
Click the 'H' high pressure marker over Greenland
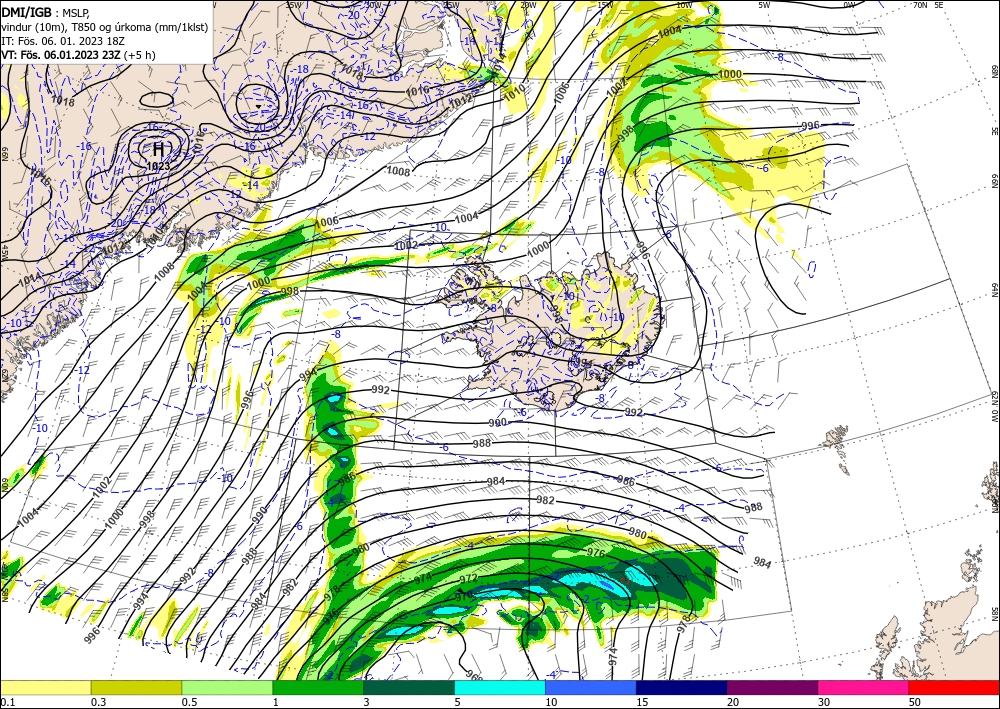point(158,150)
